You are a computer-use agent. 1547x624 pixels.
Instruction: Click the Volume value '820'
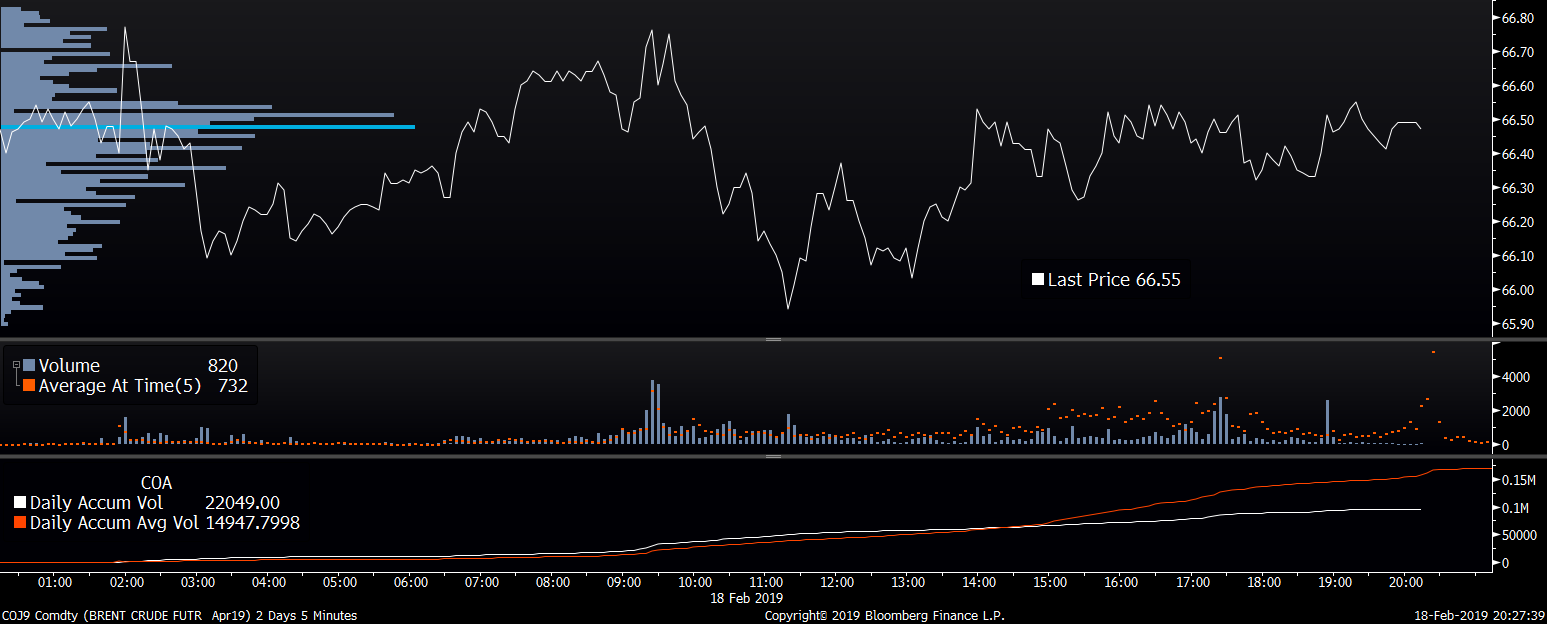pyautogui.click(x=222, y=366)
